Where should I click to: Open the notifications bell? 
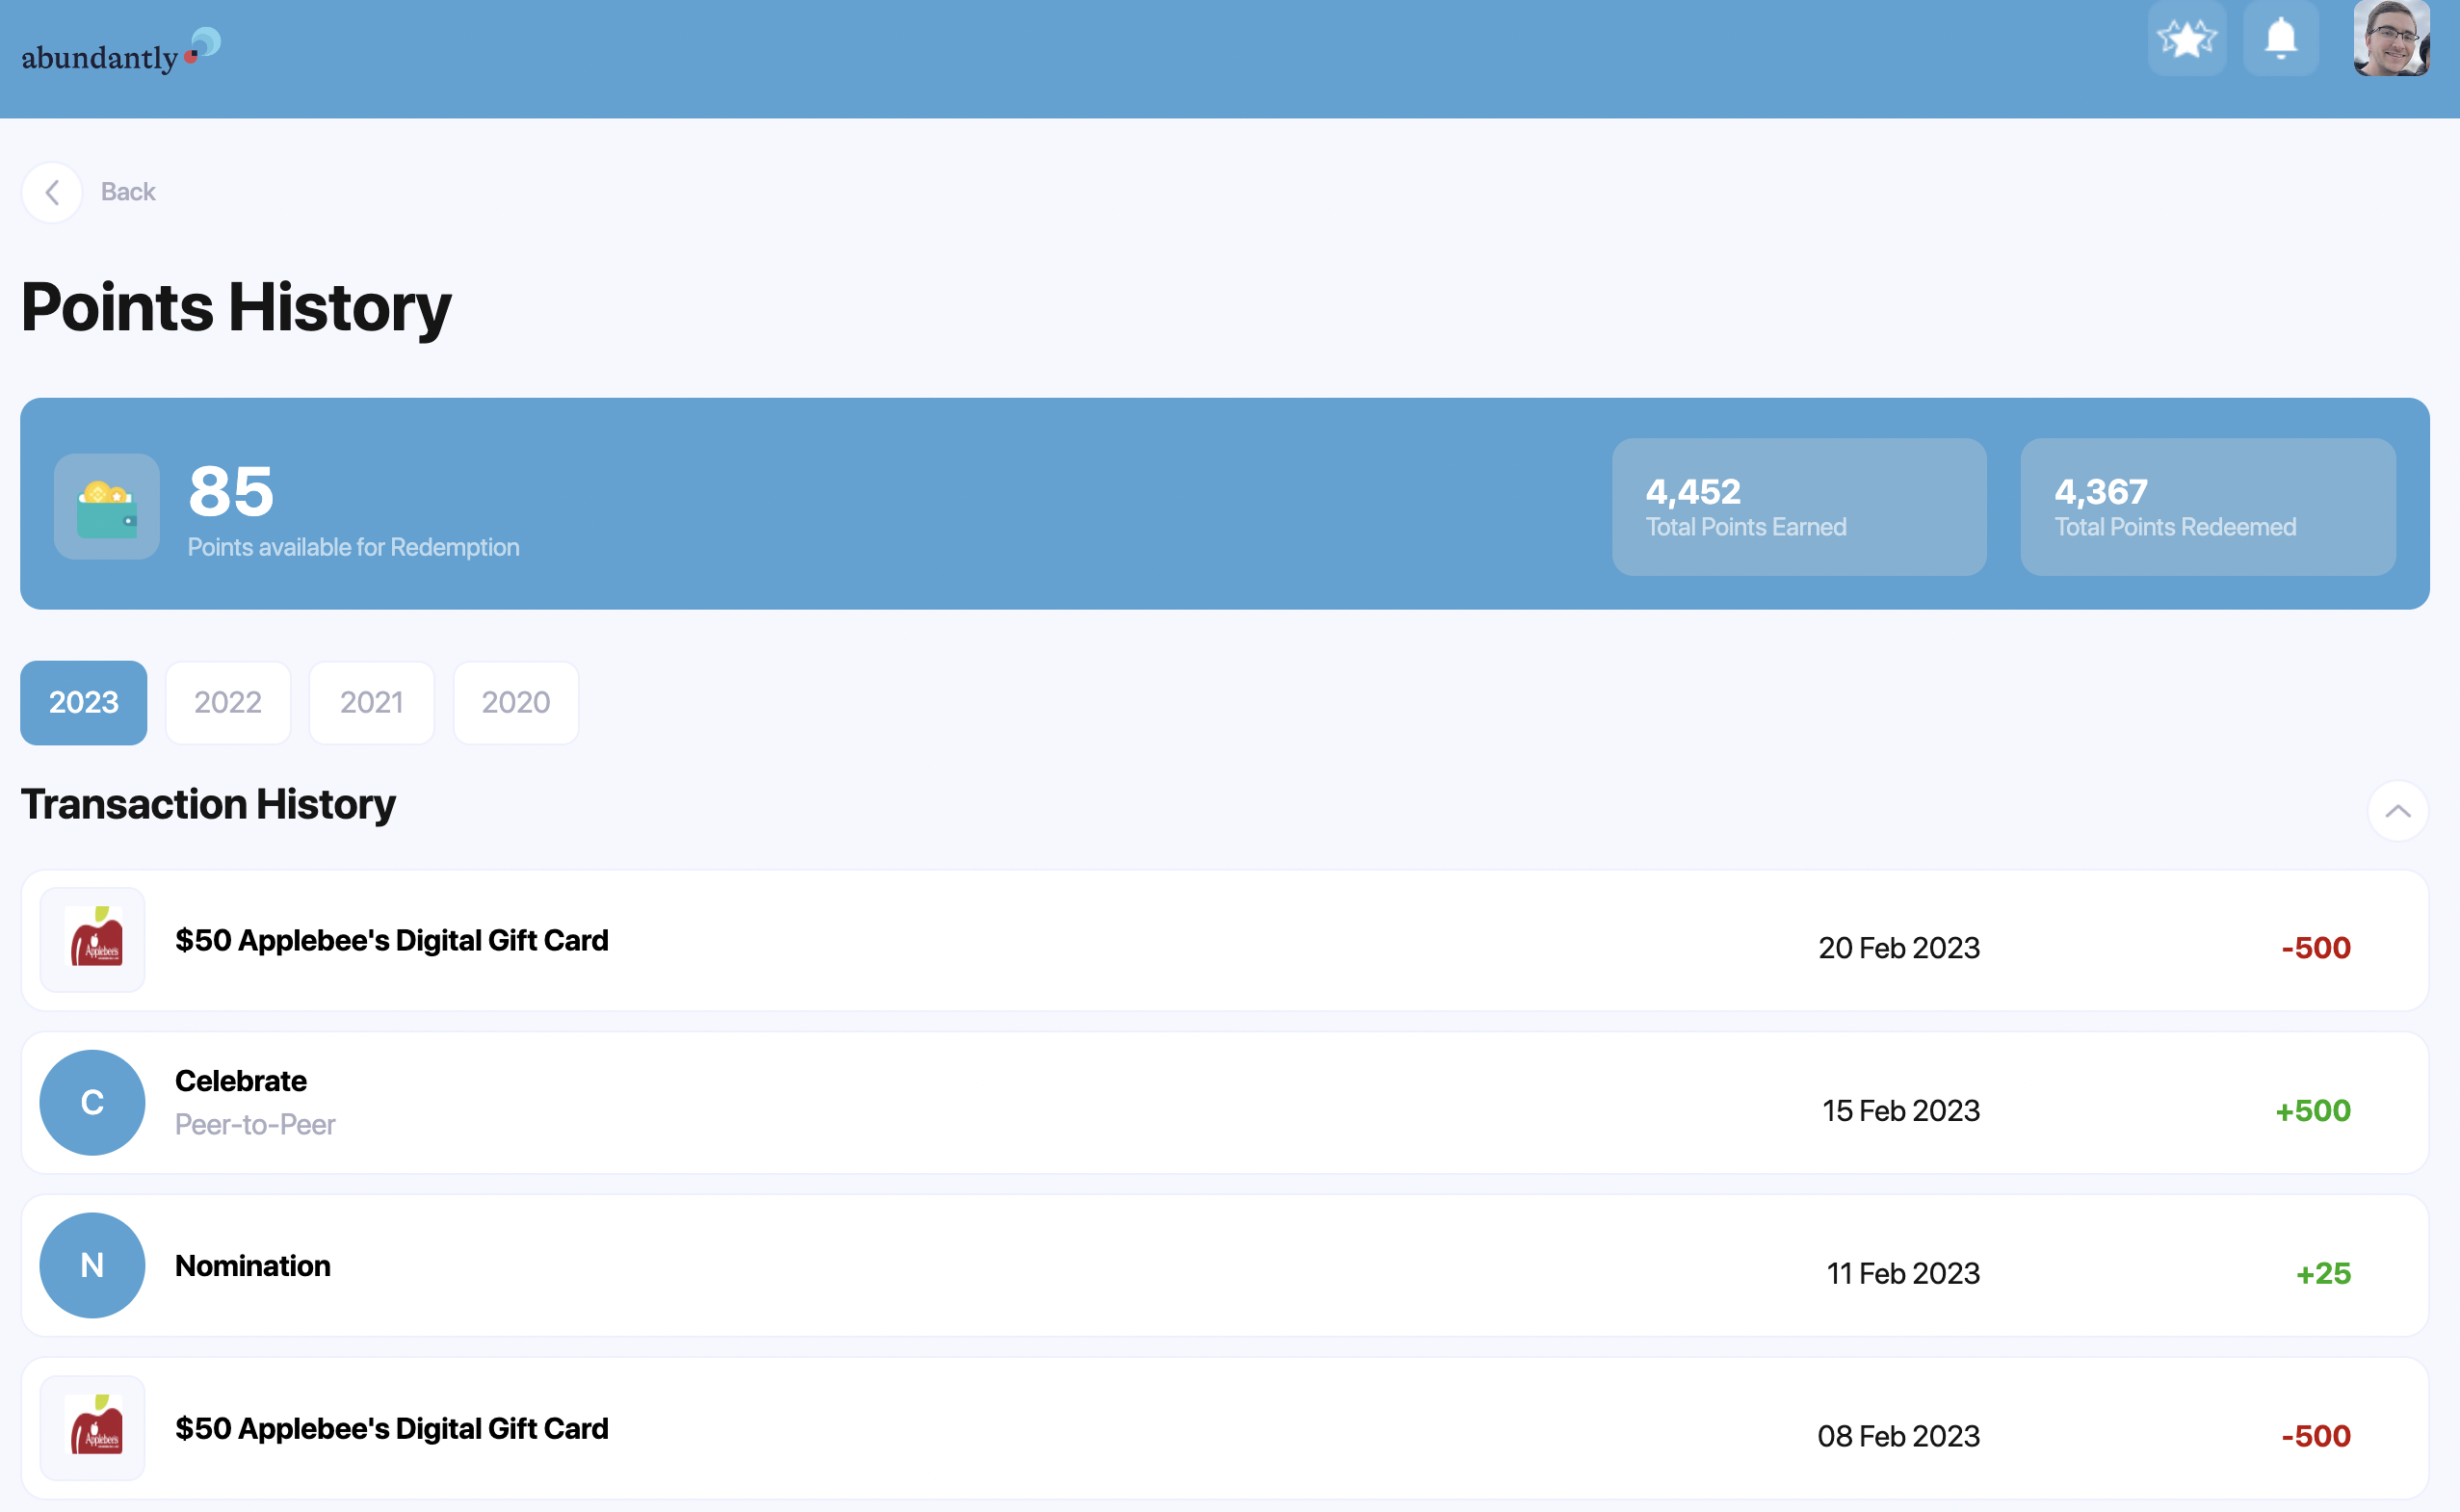[x=2280, y=39]
